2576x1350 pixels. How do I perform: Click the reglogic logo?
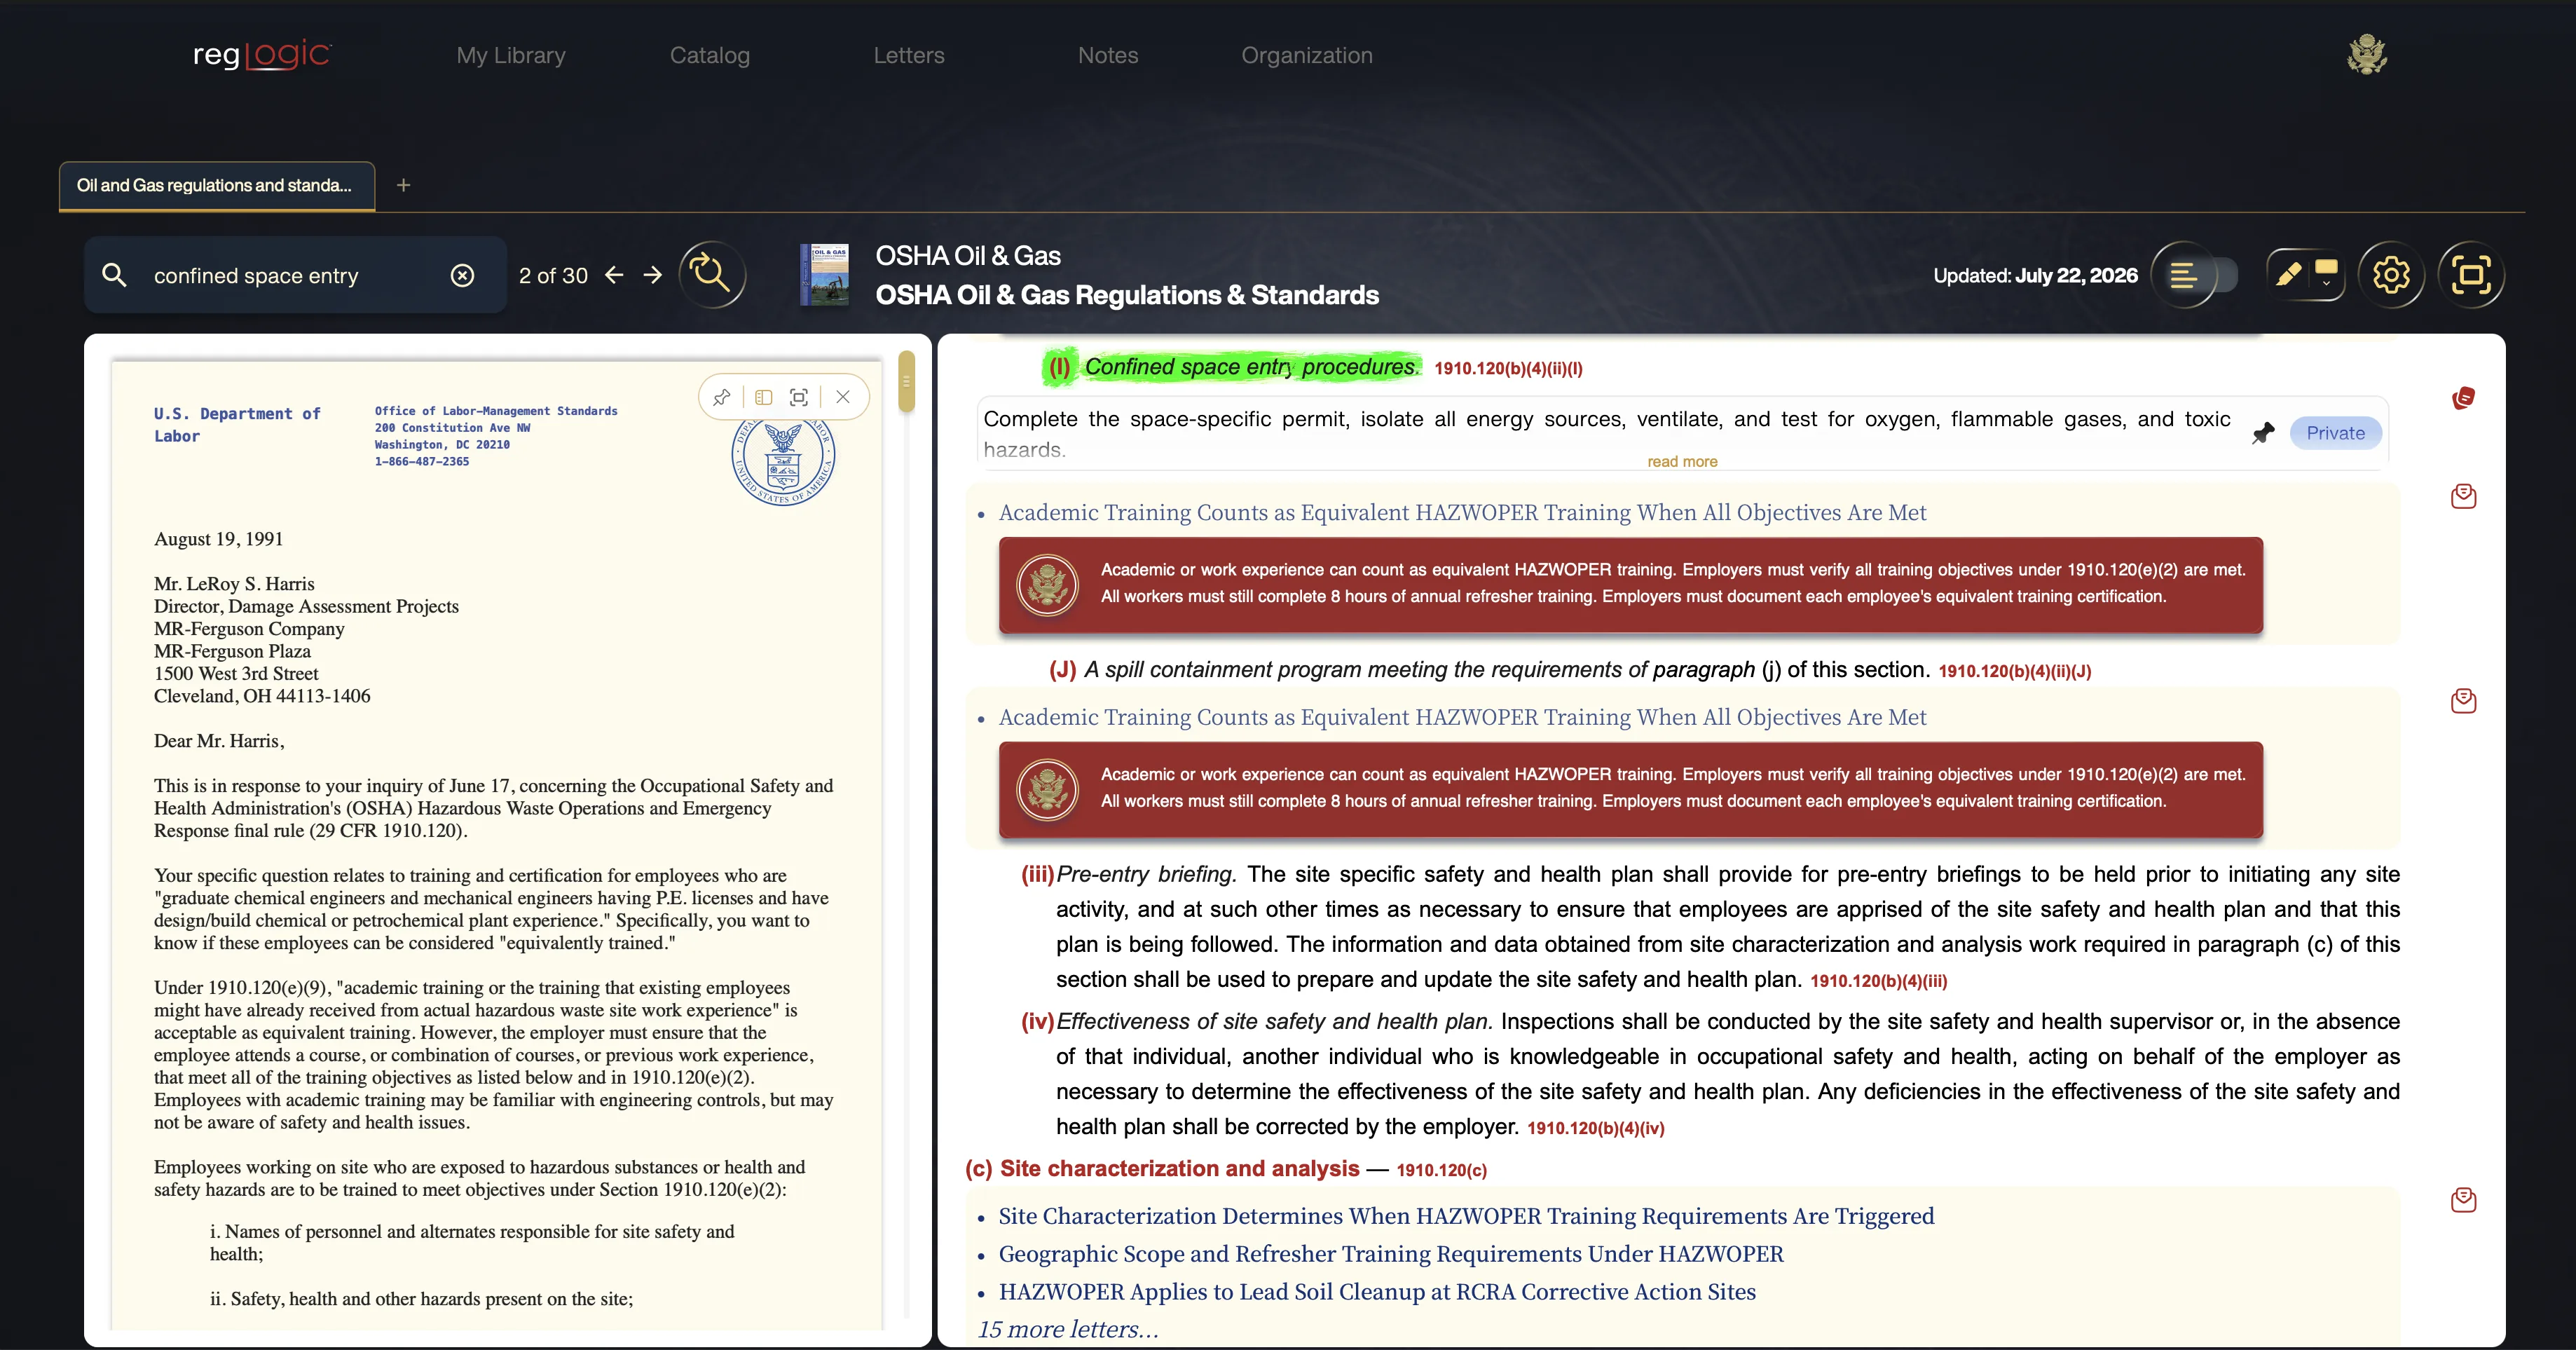coord(262,55)
